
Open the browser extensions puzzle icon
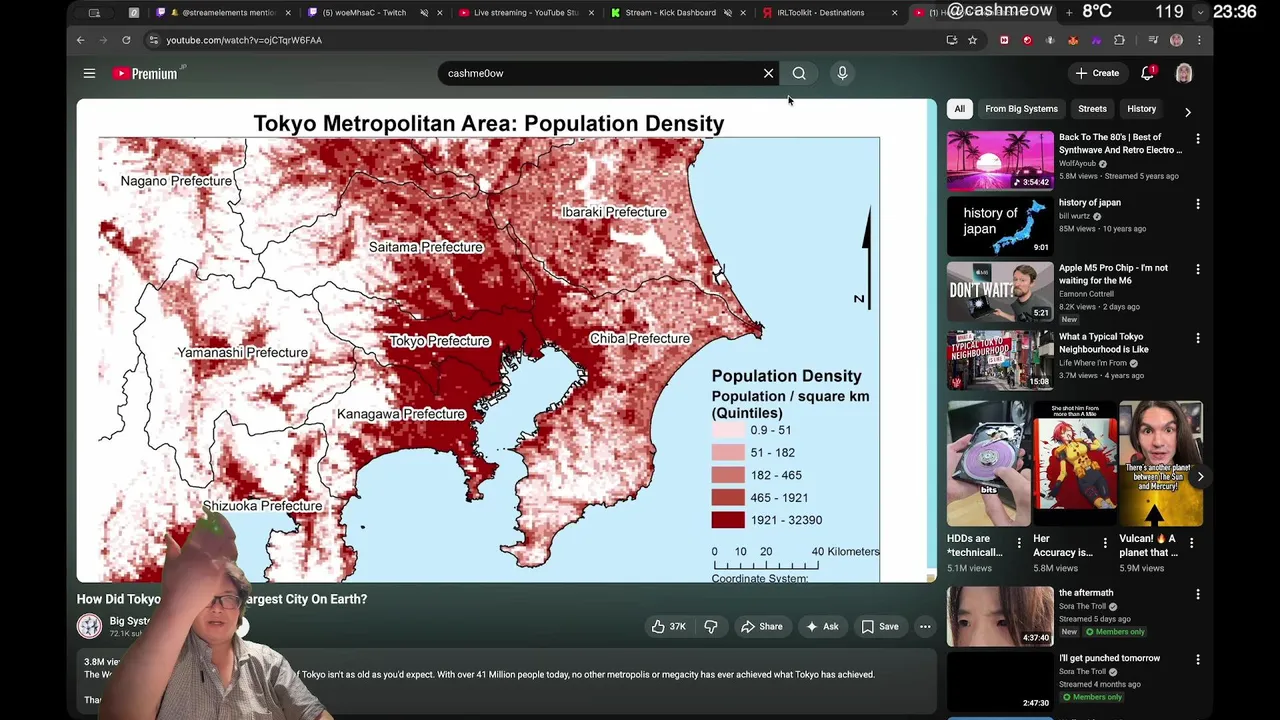click(1119, 40)
